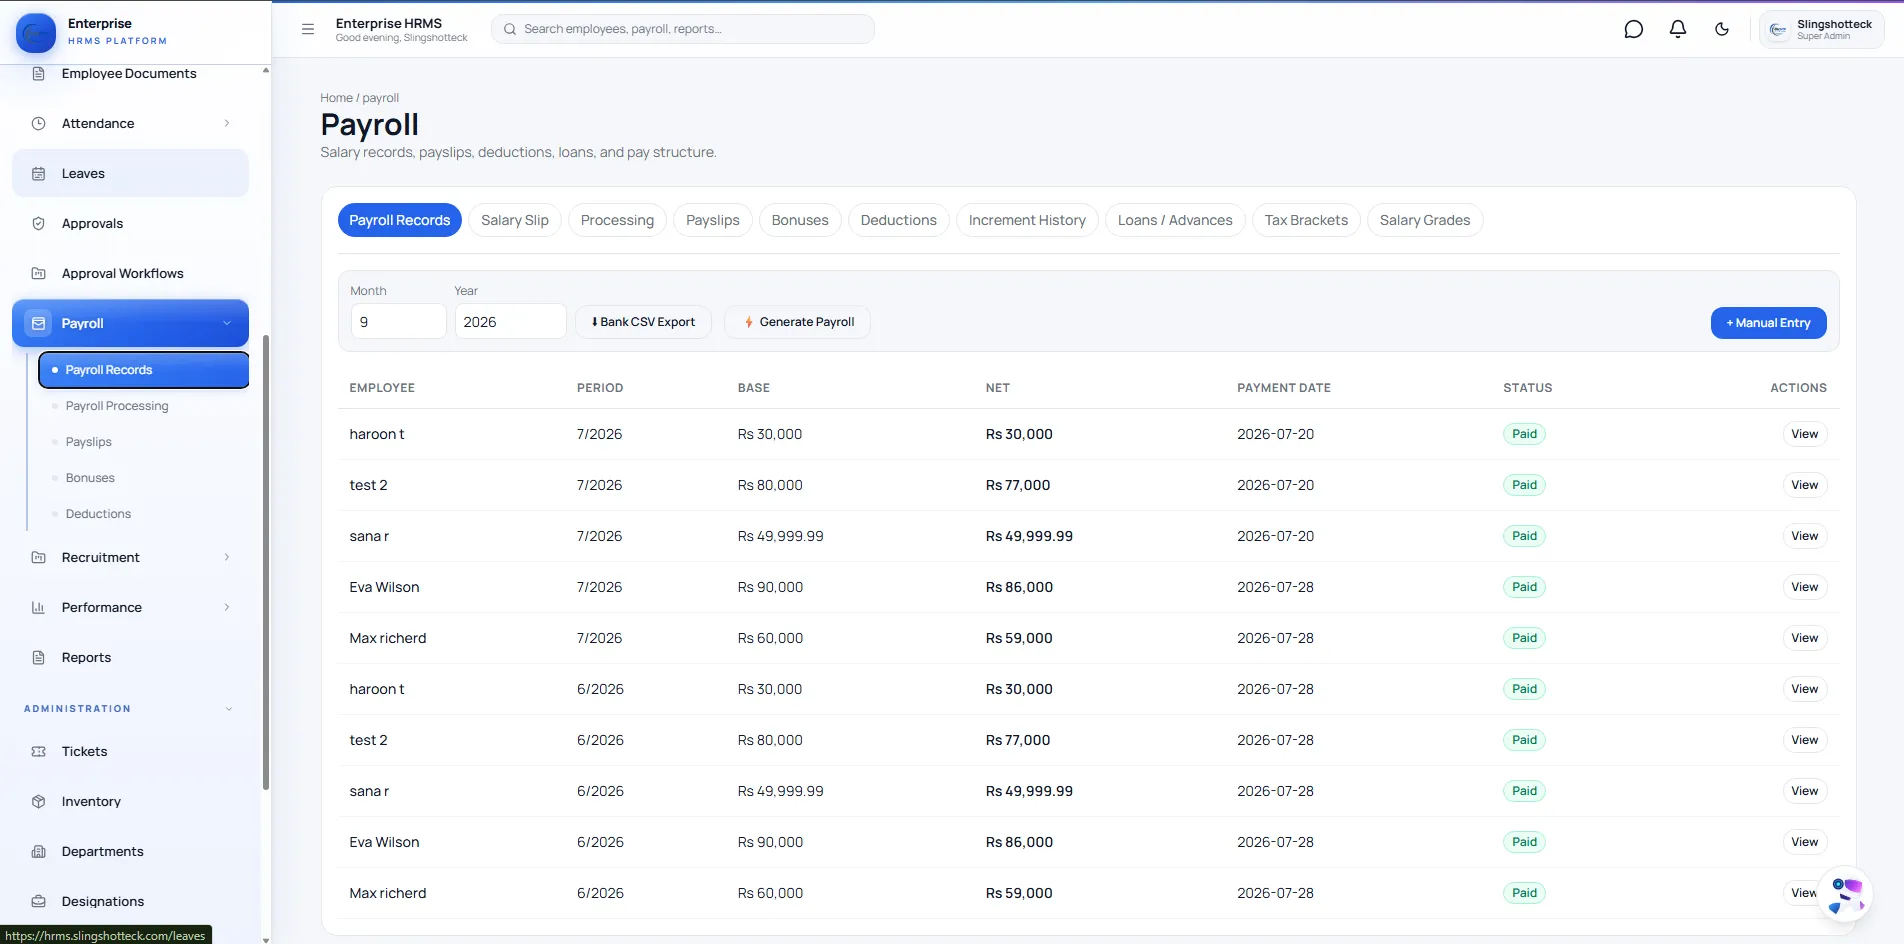
Task: Expand the Attendance submenu chevron
Action: tap(227, 124)
